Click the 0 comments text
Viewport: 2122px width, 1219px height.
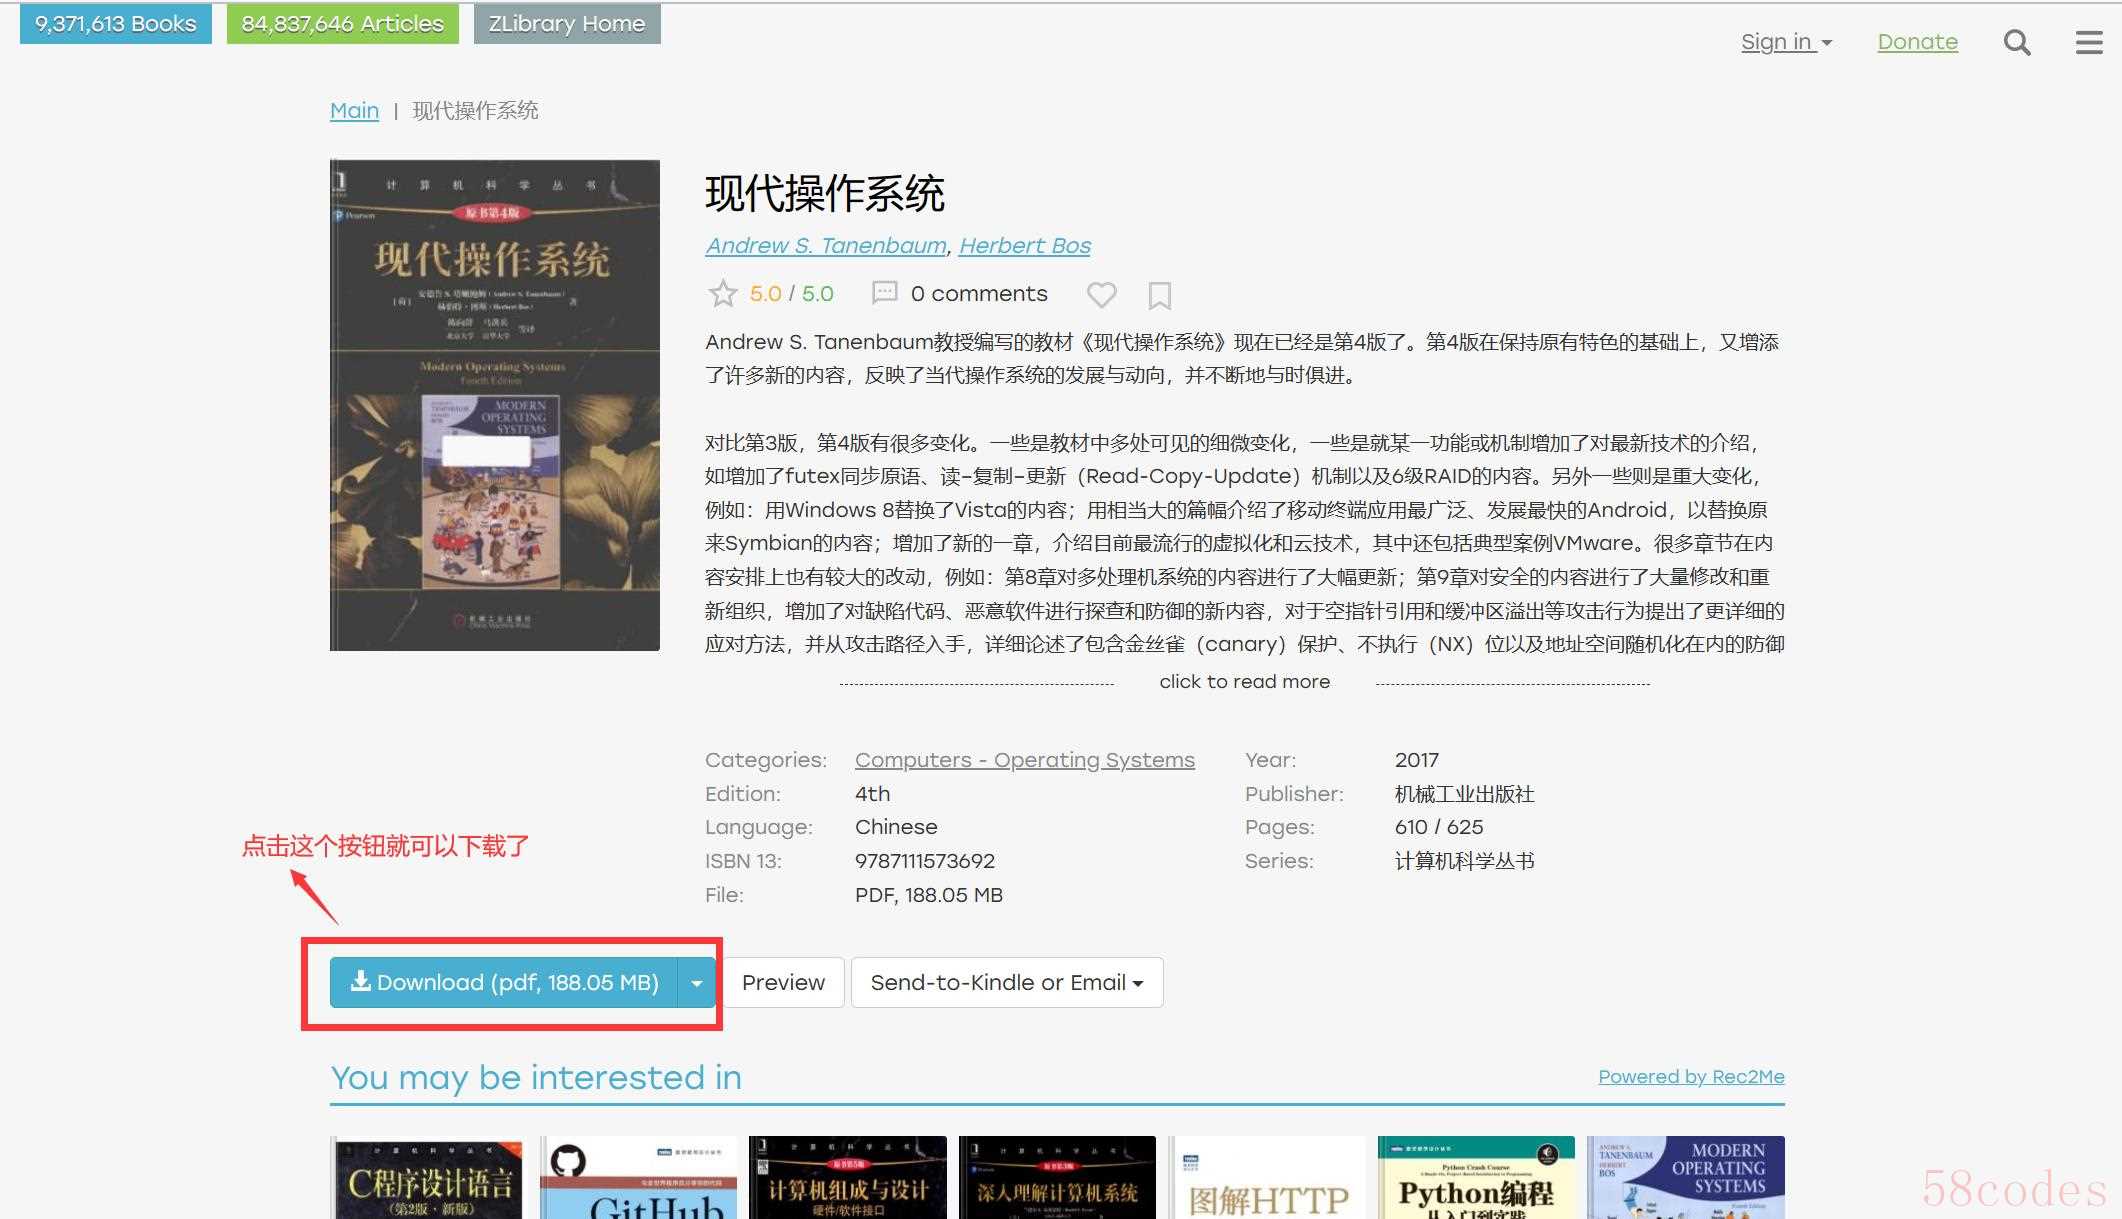coord(979,293)
